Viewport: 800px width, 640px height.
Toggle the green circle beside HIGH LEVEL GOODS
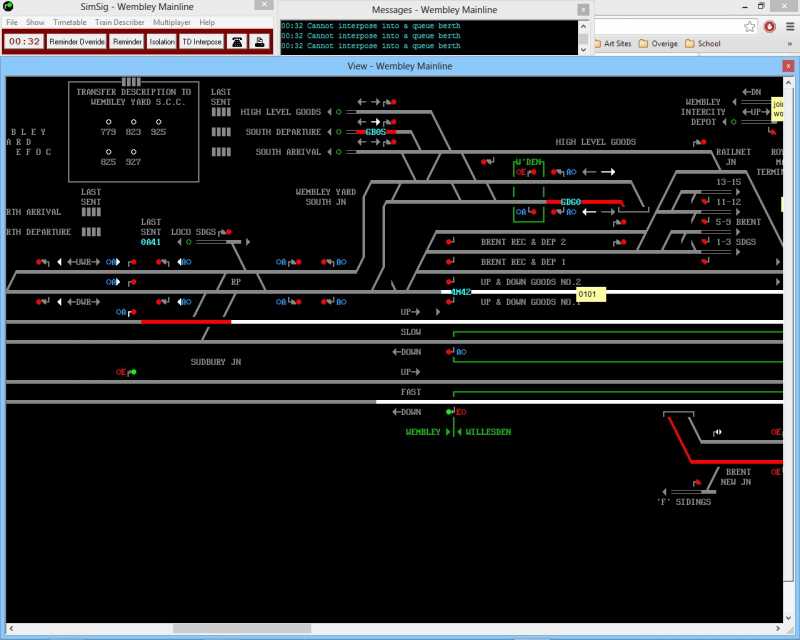tap(338, 112)
